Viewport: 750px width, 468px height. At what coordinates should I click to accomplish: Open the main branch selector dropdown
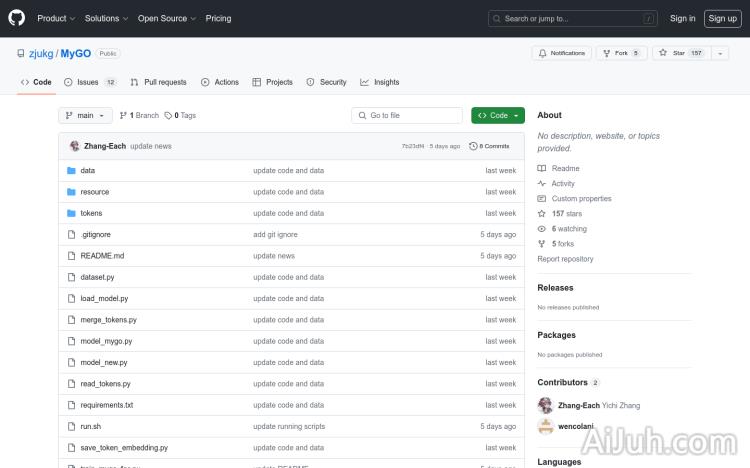coord(84,115)
